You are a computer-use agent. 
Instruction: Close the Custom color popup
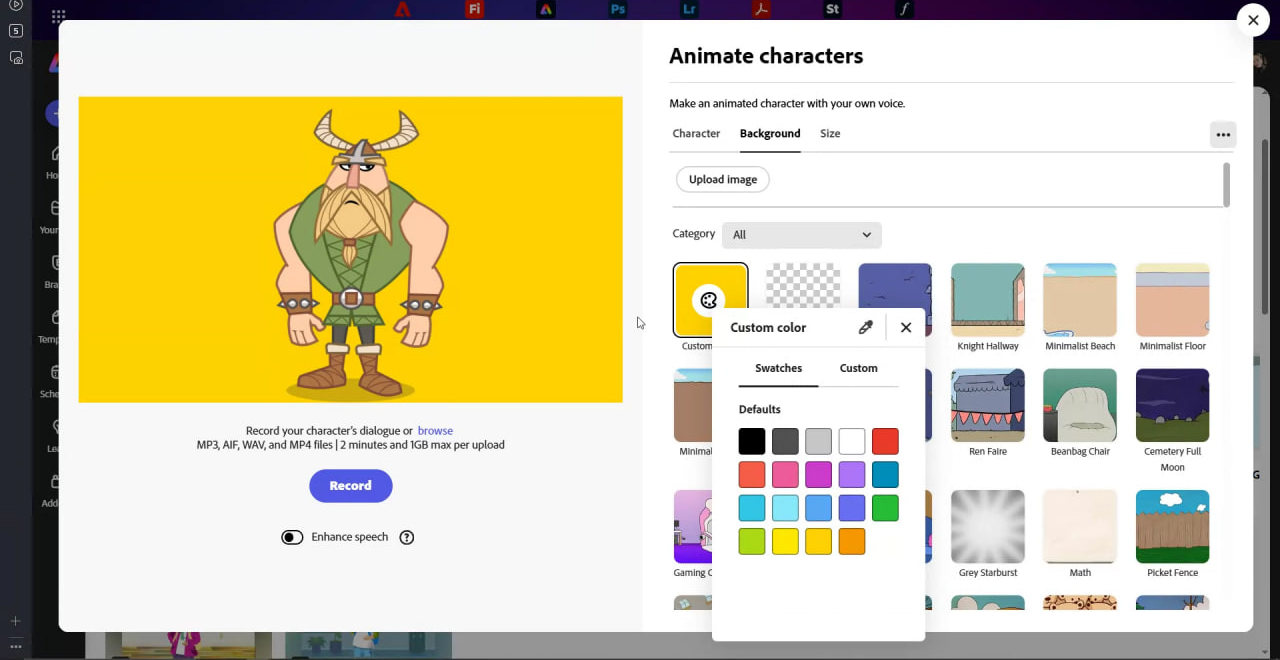(906, 327)
